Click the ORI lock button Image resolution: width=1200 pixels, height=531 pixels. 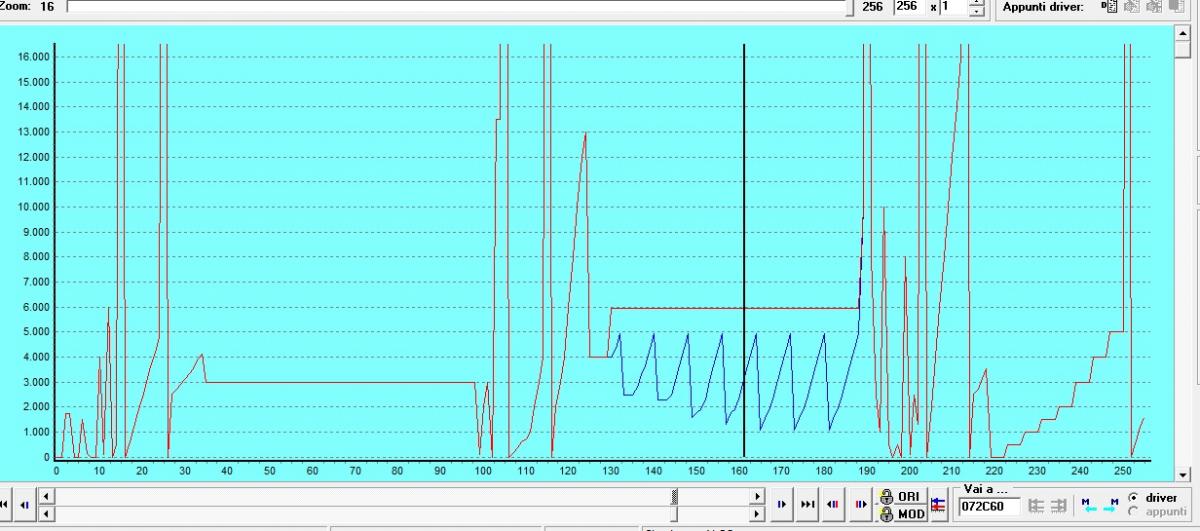coord(899,497)
